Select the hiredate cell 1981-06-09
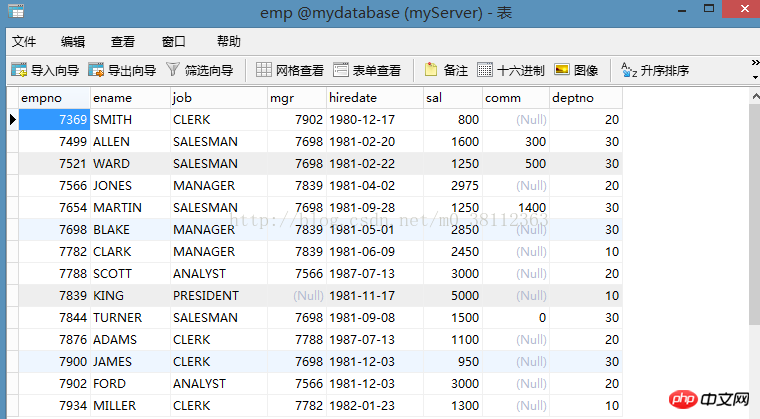 [x=375, y=252]
